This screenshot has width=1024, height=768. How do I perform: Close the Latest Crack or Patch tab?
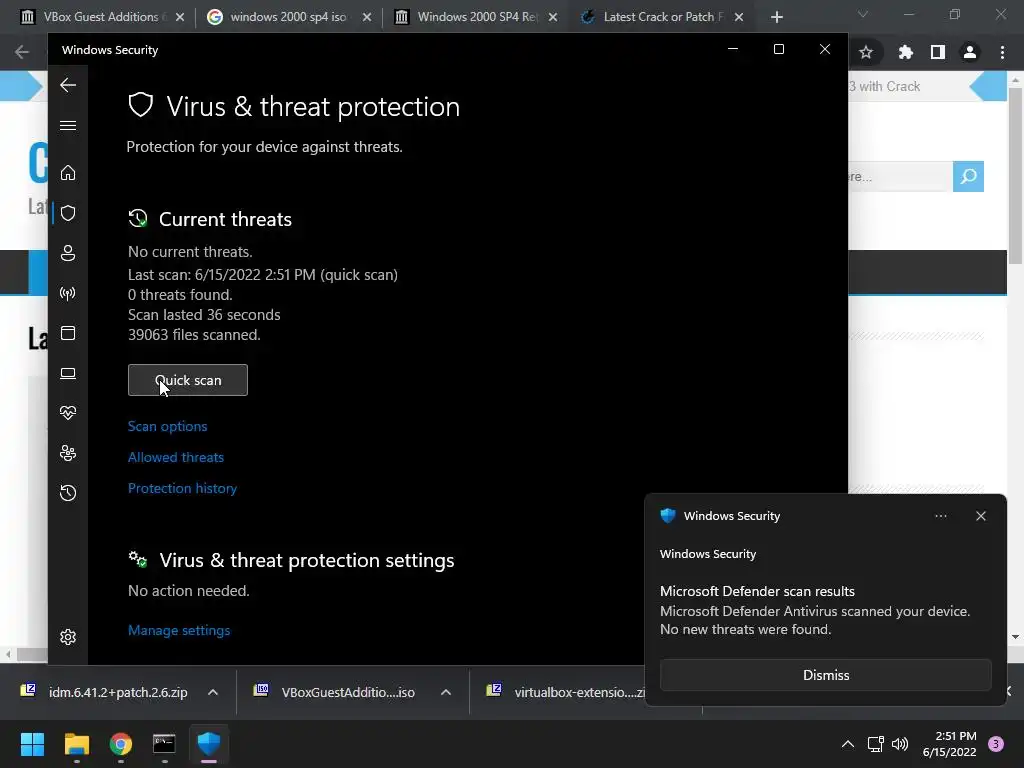[x=739, y=17]
